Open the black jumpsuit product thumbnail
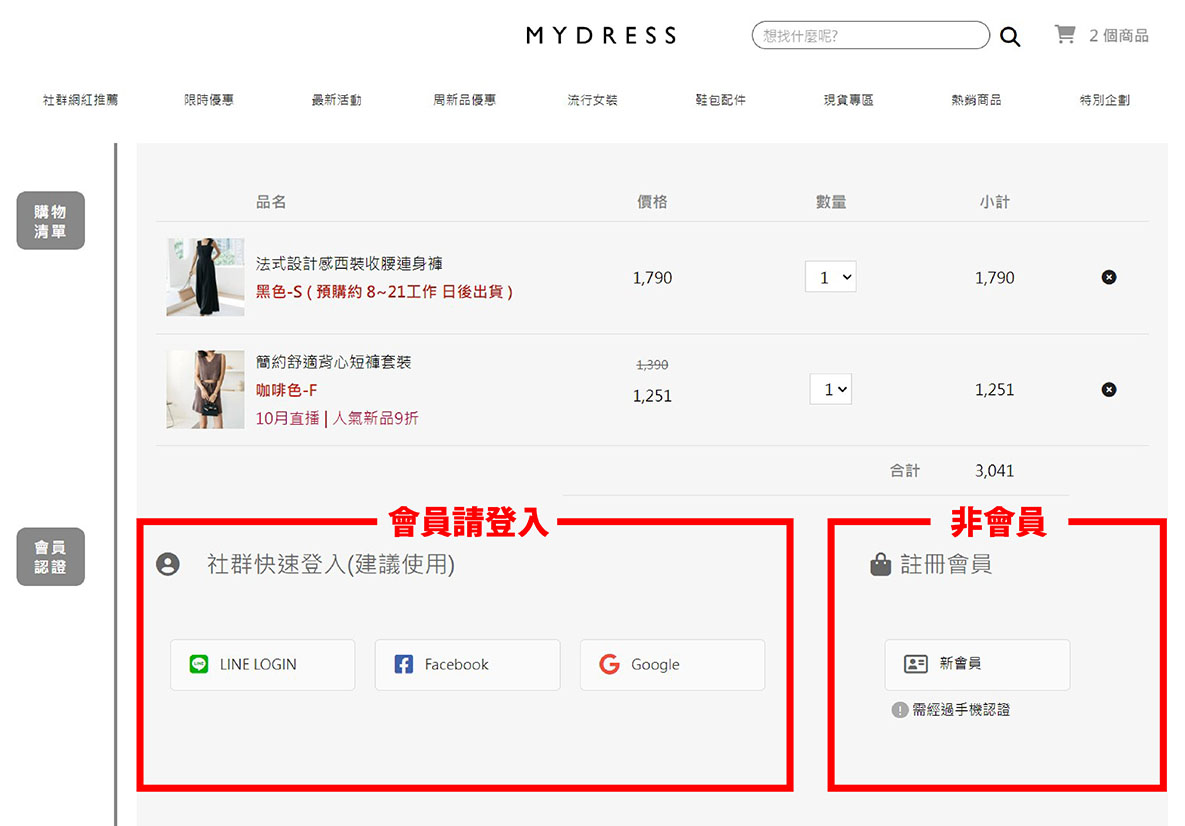1185x826 pixels. [x=206, y=277]
